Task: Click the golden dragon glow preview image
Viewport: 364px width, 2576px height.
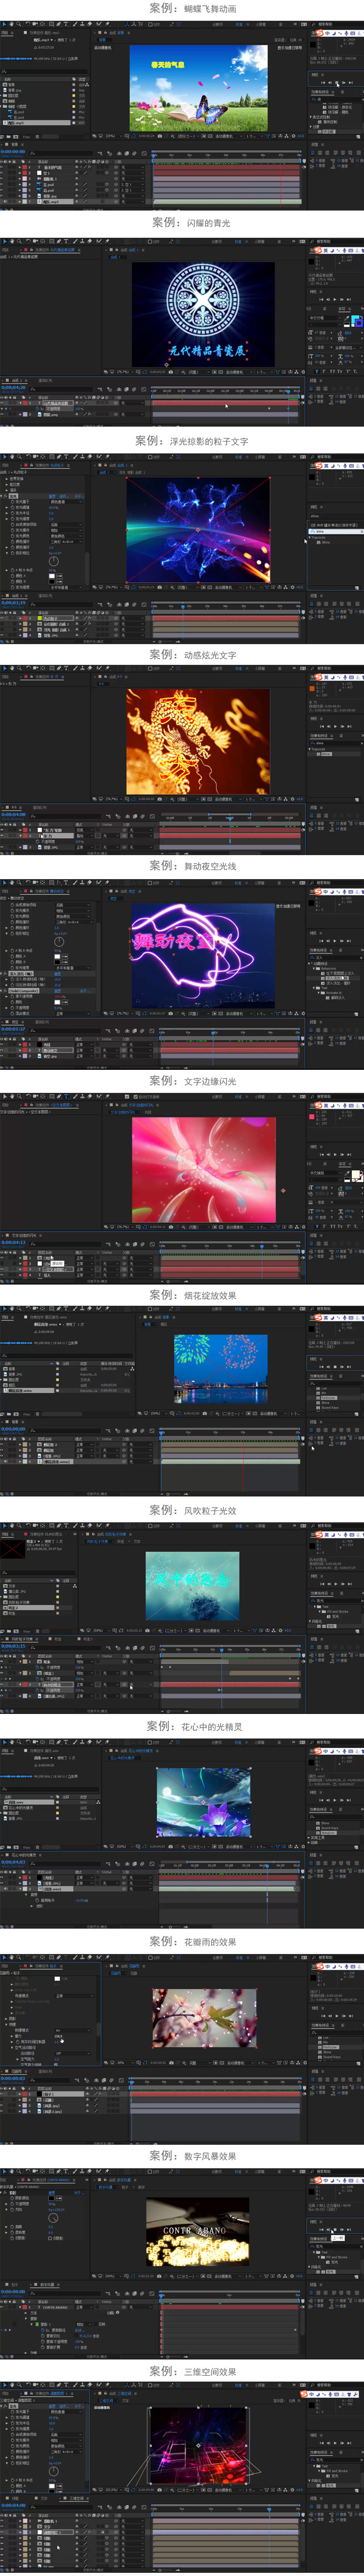Action: [198, 741]
